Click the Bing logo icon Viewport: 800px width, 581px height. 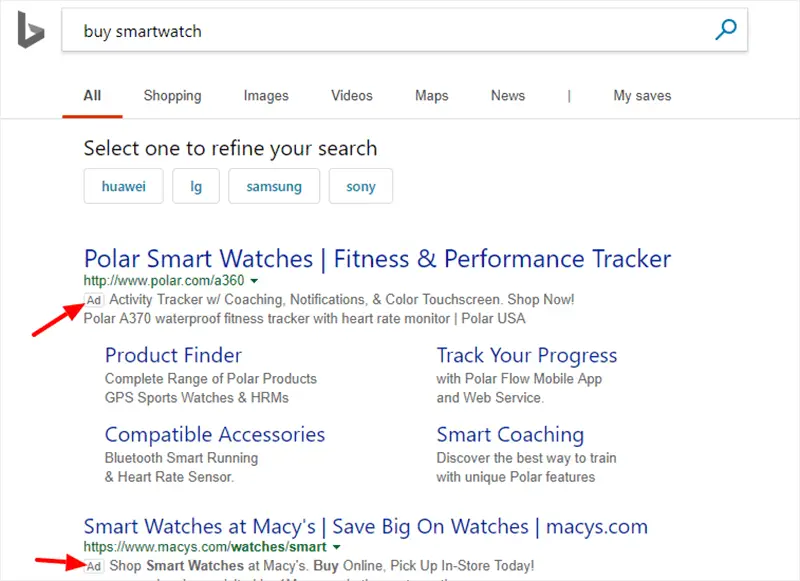(x=31, y=30)
